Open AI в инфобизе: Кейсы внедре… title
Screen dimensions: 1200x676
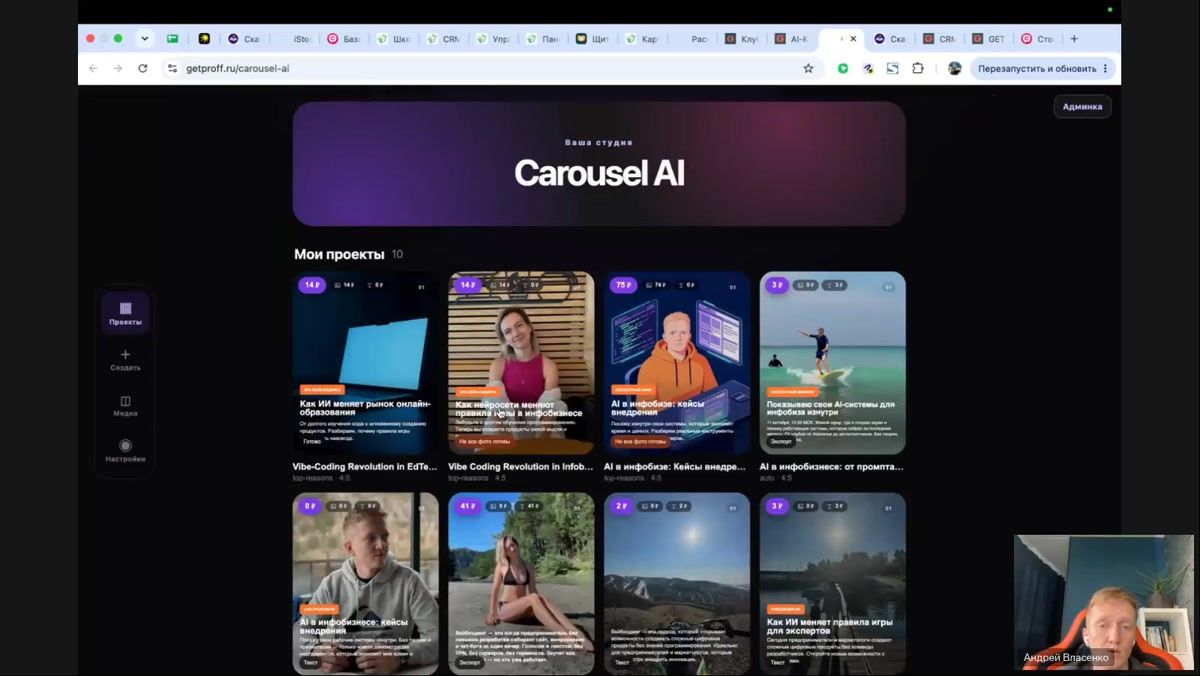pos(676,466)
